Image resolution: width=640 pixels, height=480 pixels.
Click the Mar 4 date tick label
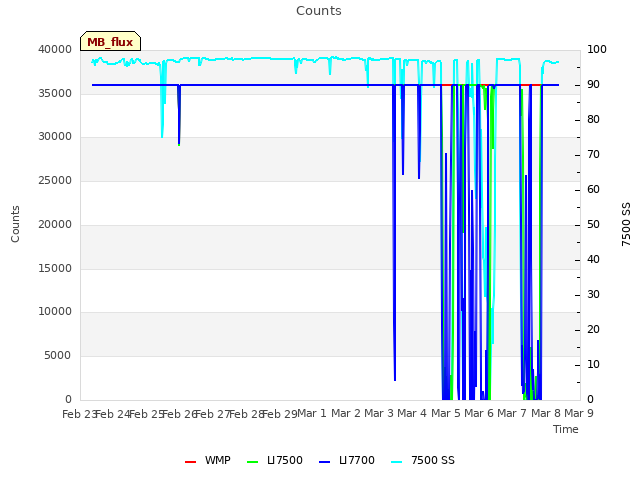pos(412,413)
